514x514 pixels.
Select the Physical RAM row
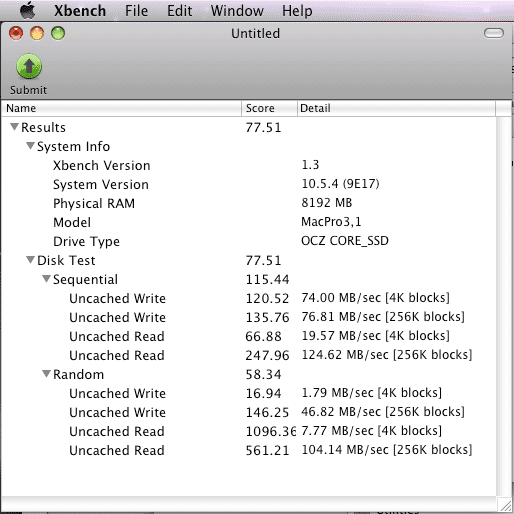pos(249,203)
